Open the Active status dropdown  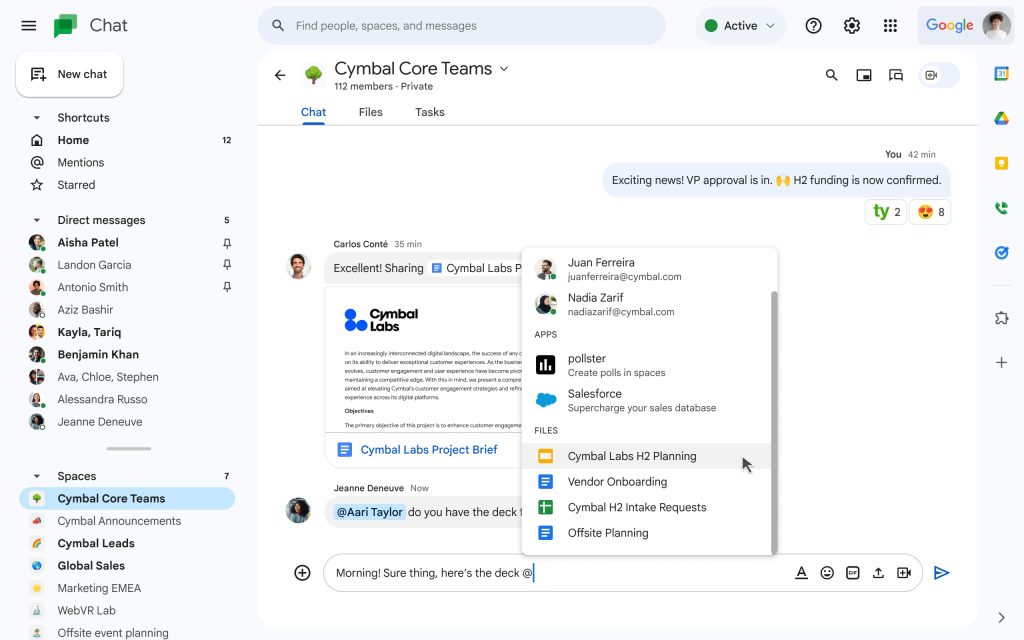(740, 26)
